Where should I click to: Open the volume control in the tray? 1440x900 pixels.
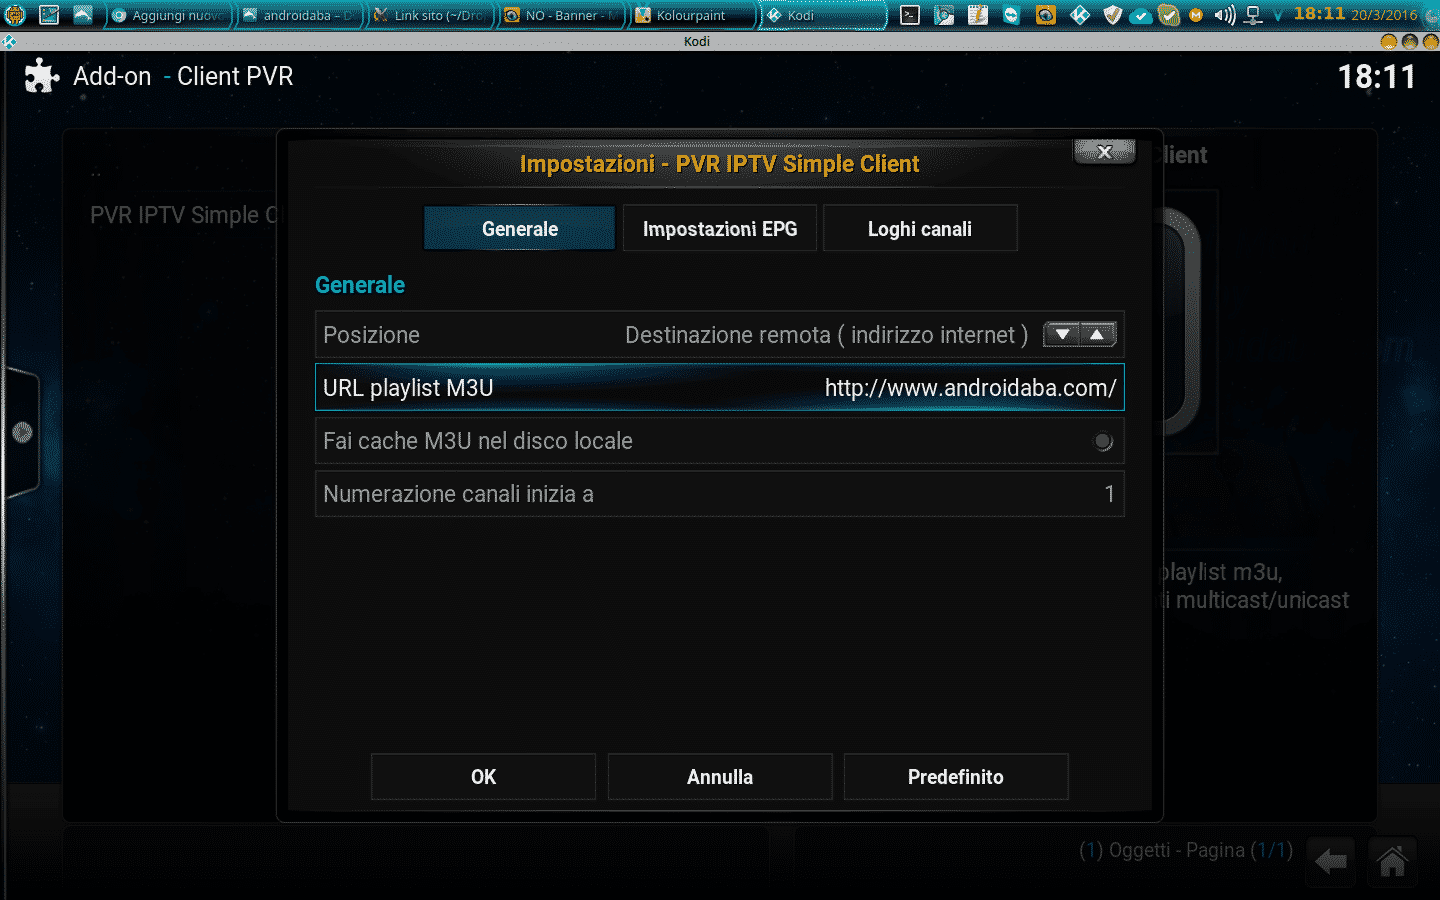tap(1224, 16)
